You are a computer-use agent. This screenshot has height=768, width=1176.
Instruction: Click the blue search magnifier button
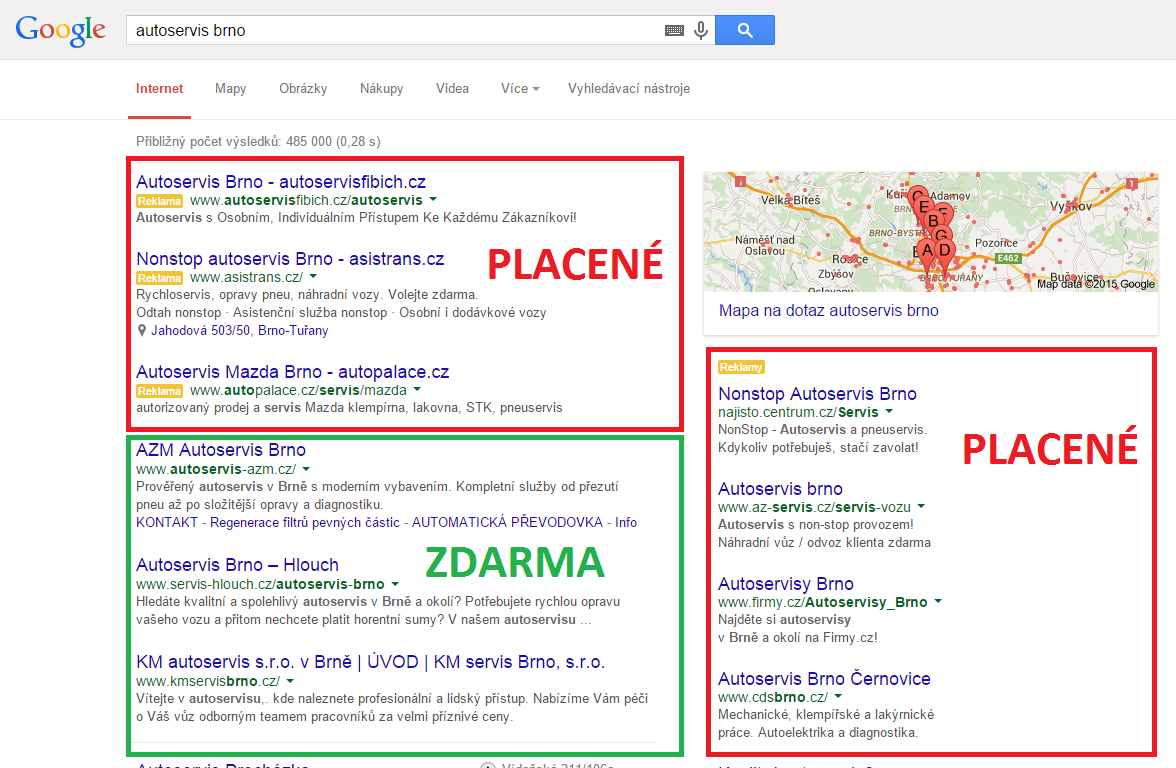745,30
